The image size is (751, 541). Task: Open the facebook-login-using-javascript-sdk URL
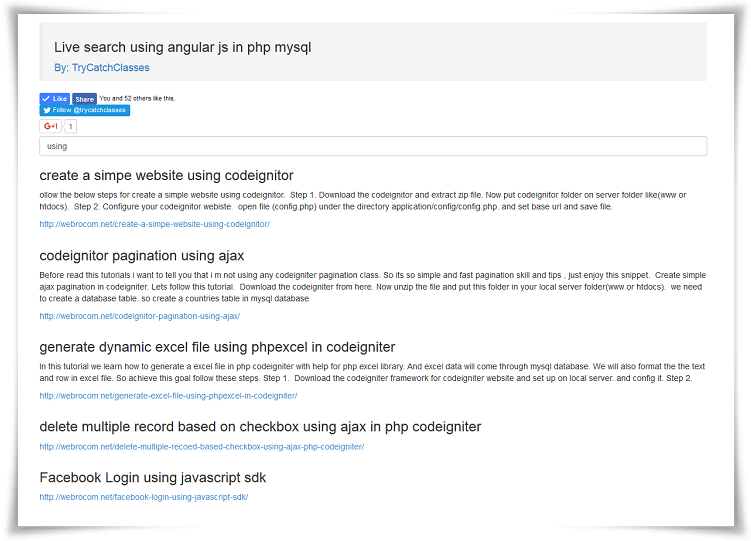(x=143, y=497)
